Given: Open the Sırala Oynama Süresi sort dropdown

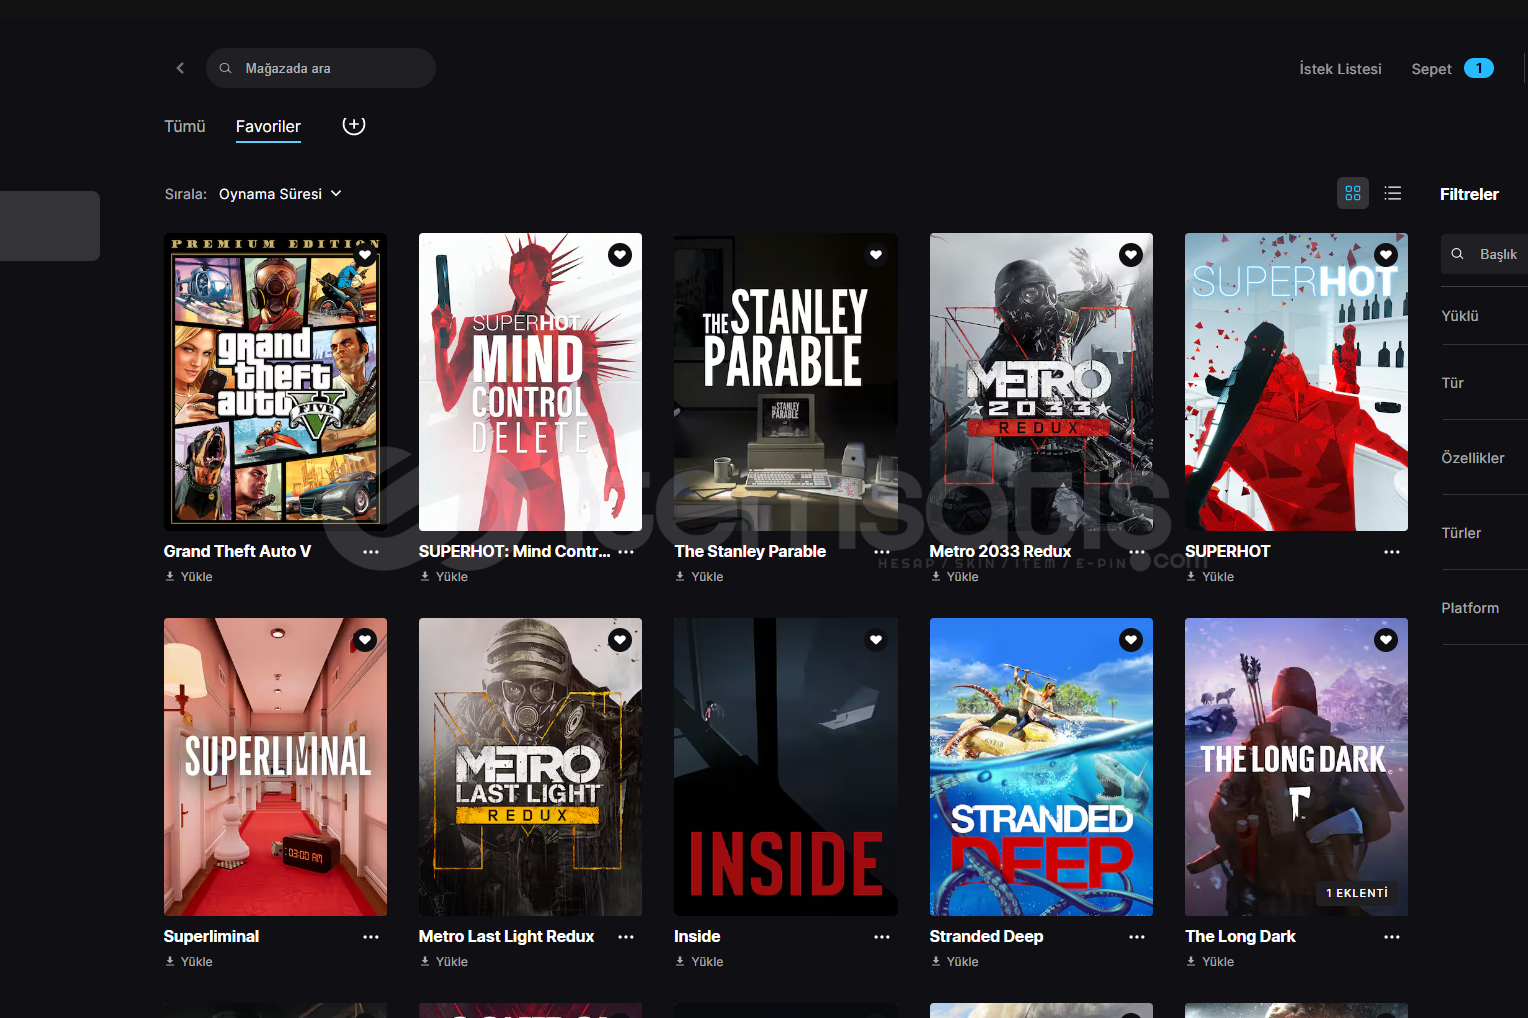Looking at the screenshot, I should pos(280,194).
